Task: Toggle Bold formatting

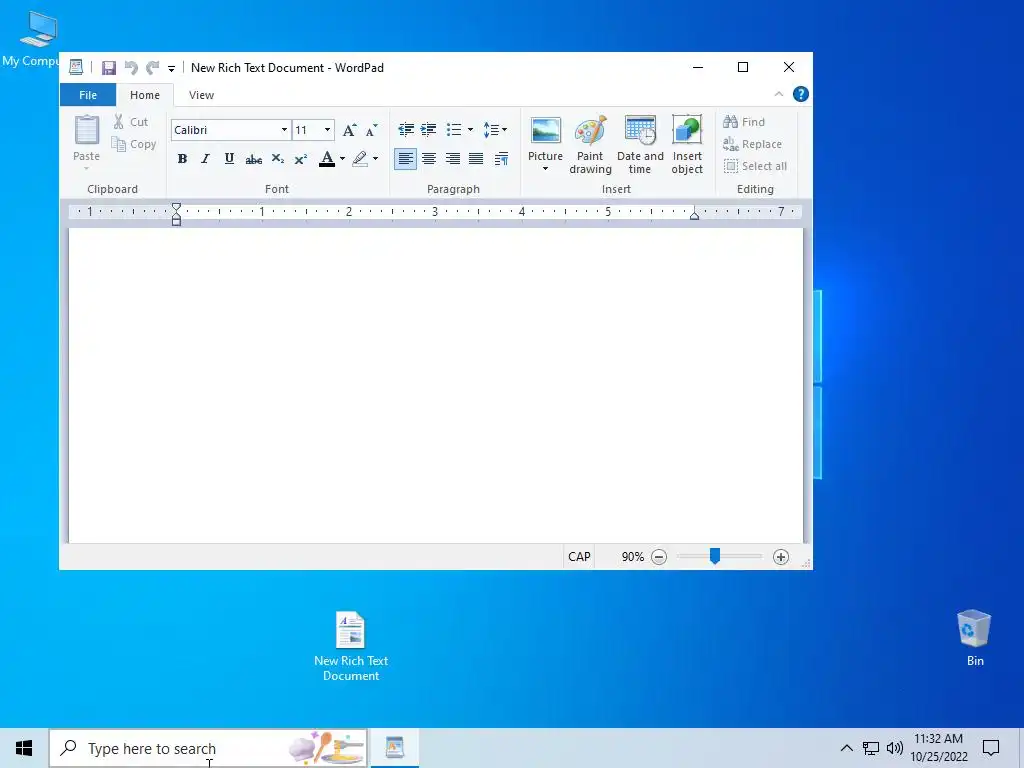Action: tap(182, 159)
